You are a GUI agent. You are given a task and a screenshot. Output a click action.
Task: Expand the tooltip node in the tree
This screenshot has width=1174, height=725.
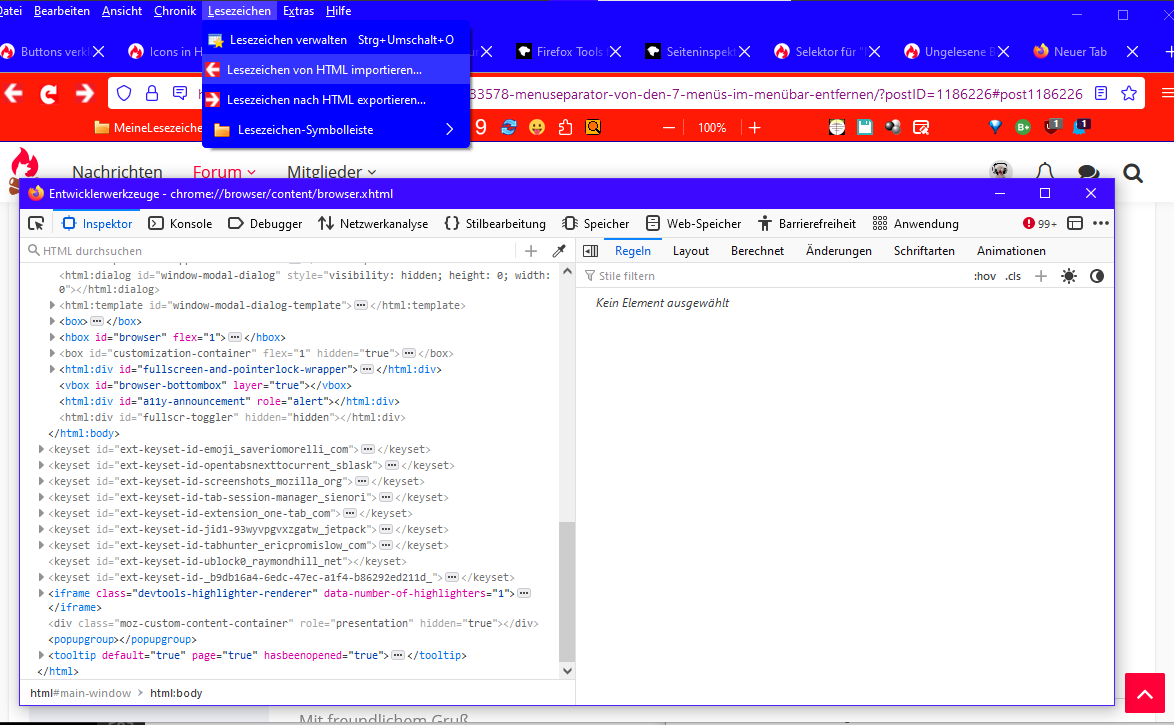(41, 655)
